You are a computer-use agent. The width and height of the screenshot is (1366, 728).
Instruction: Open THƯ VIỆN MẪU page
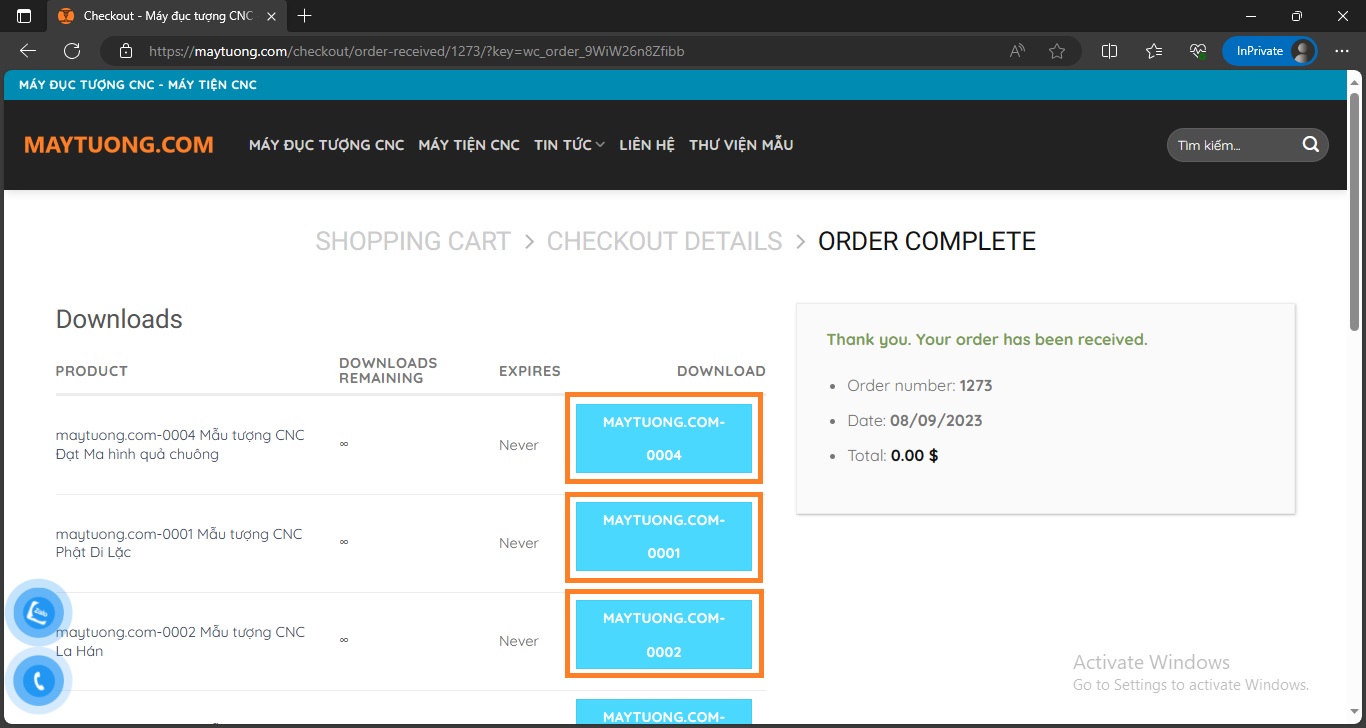pyautogui.click(x=741, y=145)
